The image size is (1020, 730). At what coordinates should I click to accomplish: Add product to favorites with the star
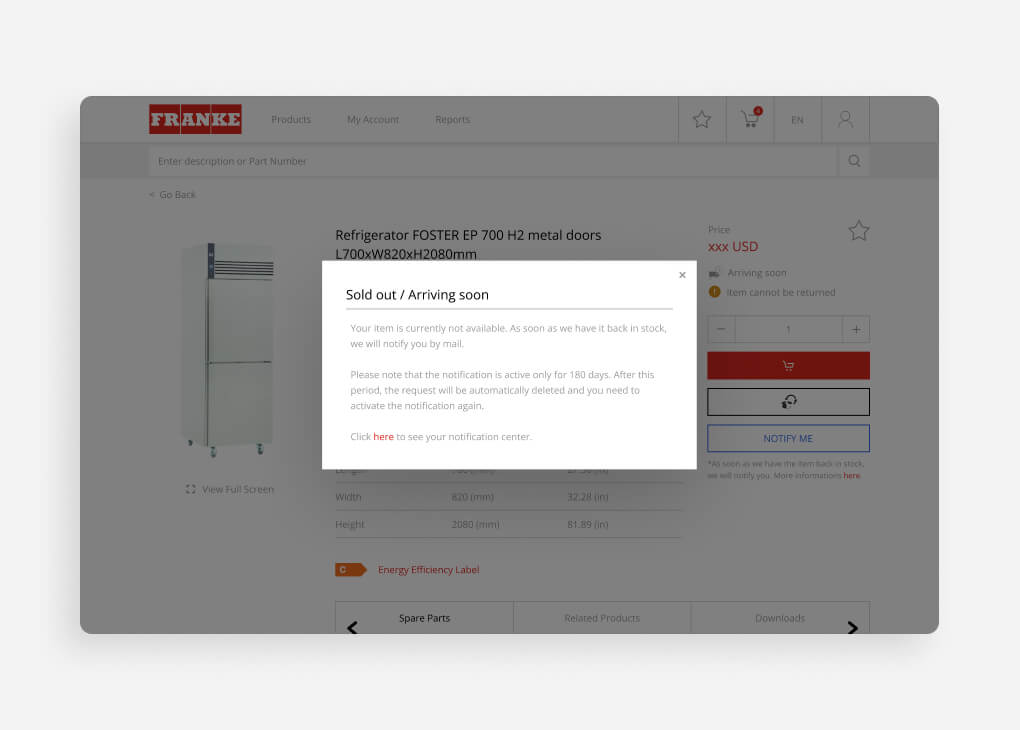point(859,231)
